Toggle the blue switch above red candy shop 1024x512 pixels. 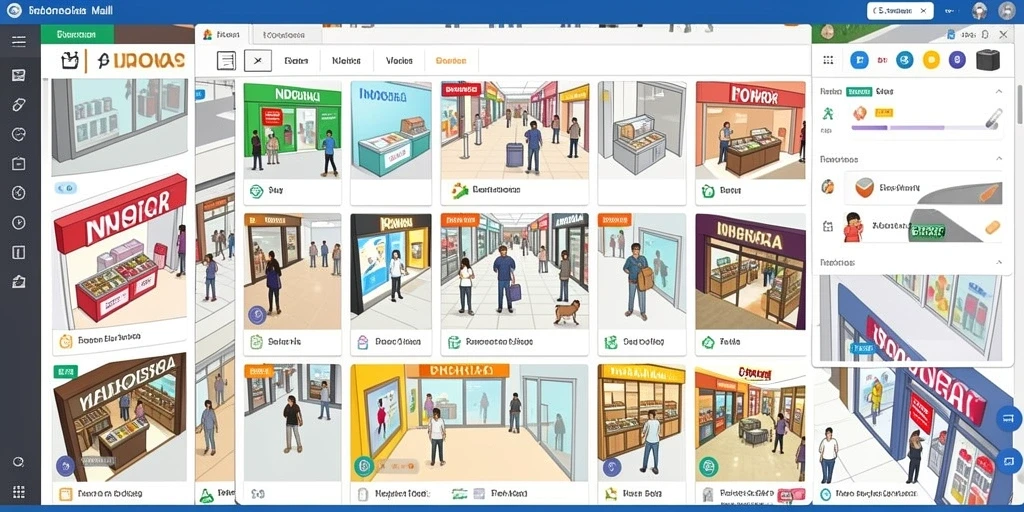coord(67,188)
